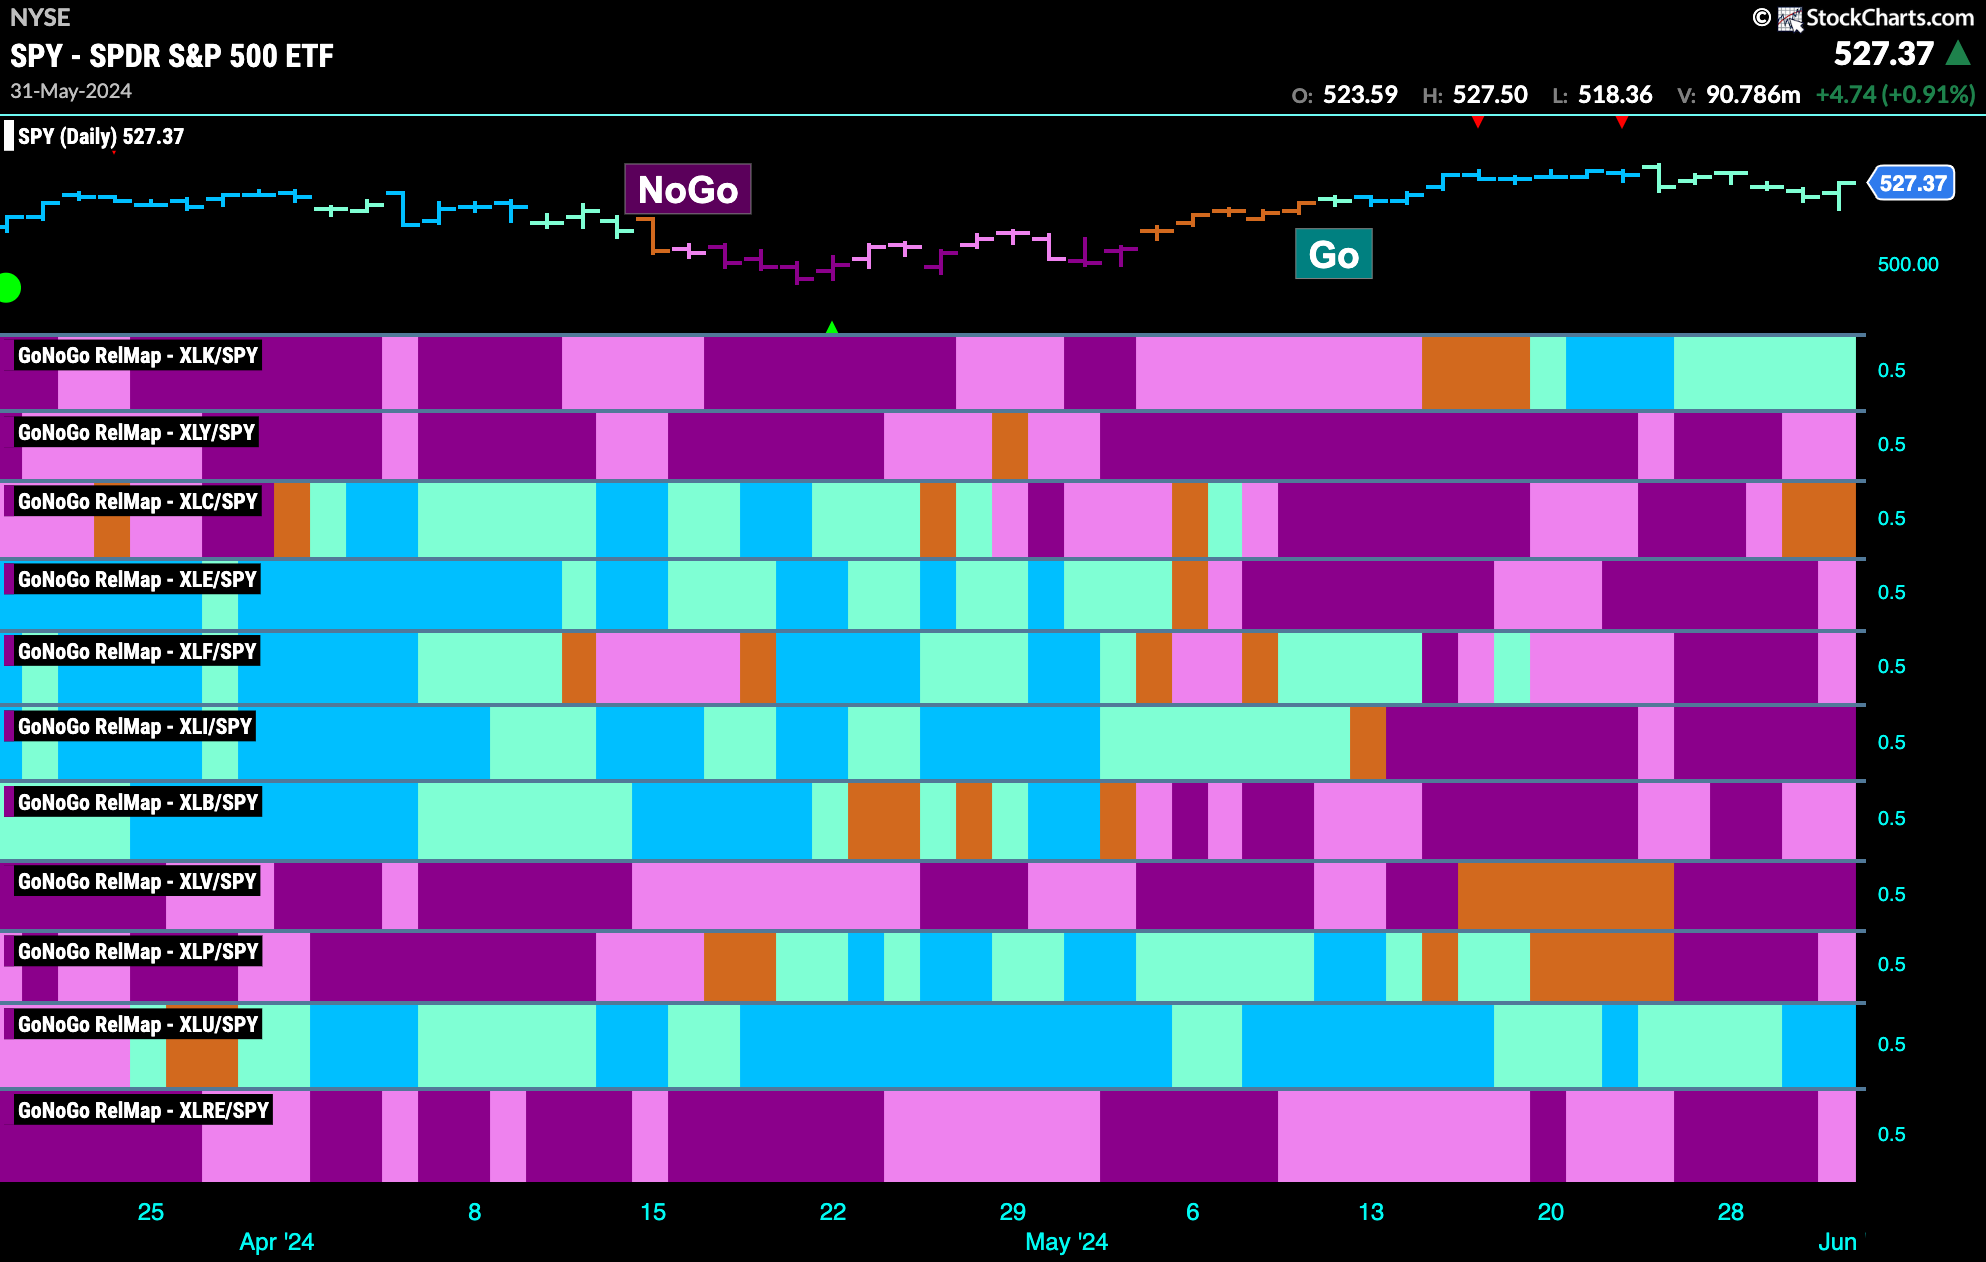
Task: Click the date axis label 15
Action: 653,1212
